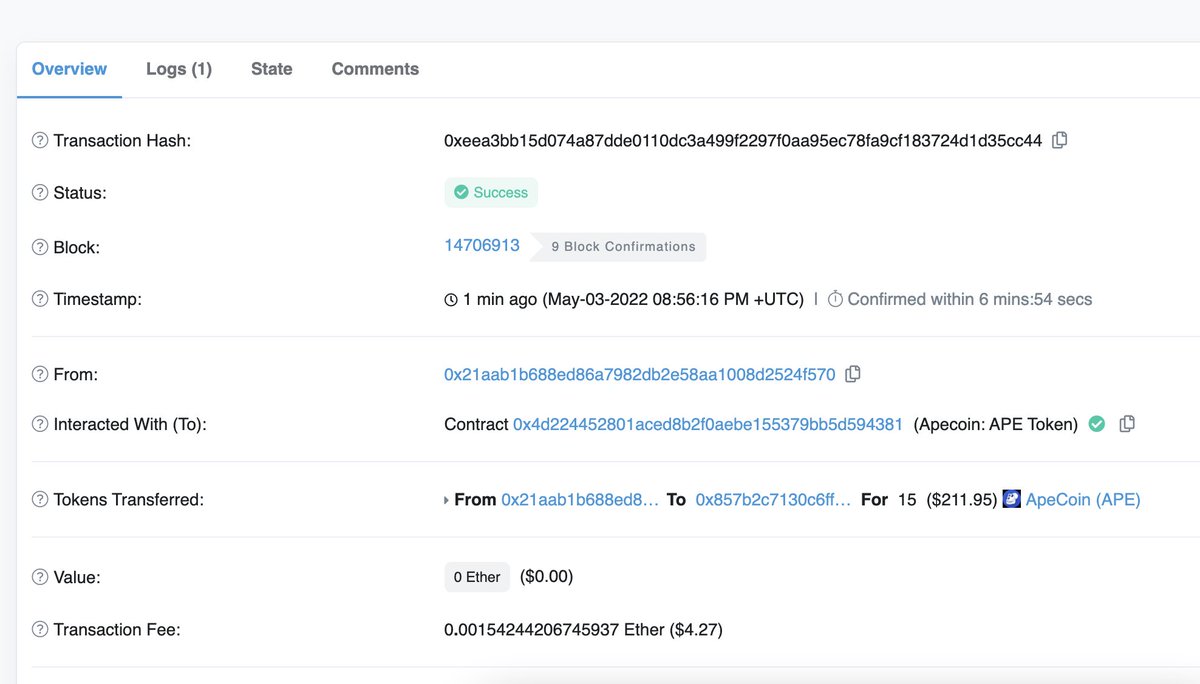Click the help icon beside From

[x=40, y=374]
